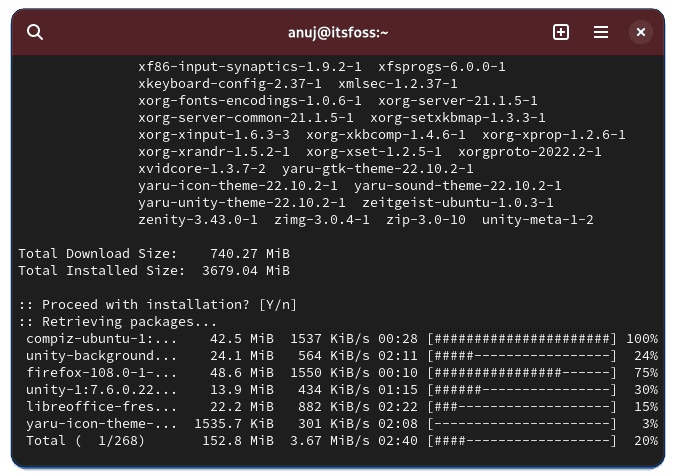Image resolution: width=680 pixels, height=476 pixels.
Task: Click unity-background... download row name
Action: tap(101, 355)
